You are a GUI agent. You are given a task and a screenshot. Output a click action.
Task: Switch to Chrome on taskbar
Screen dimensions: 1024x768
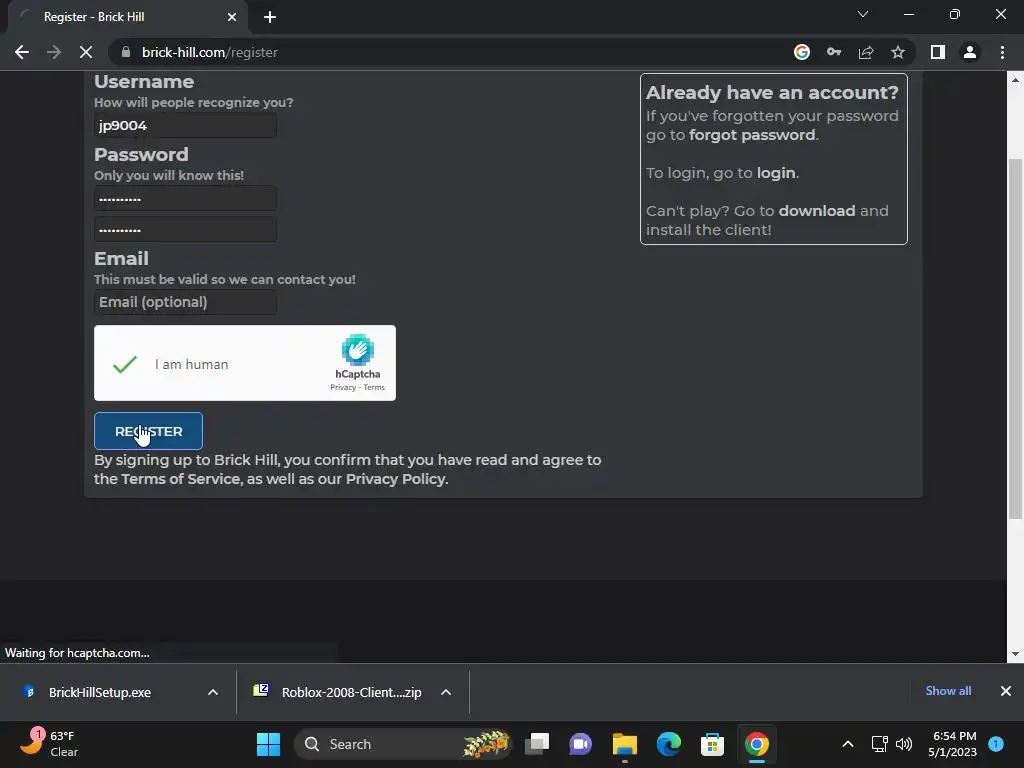coord(756,744)
